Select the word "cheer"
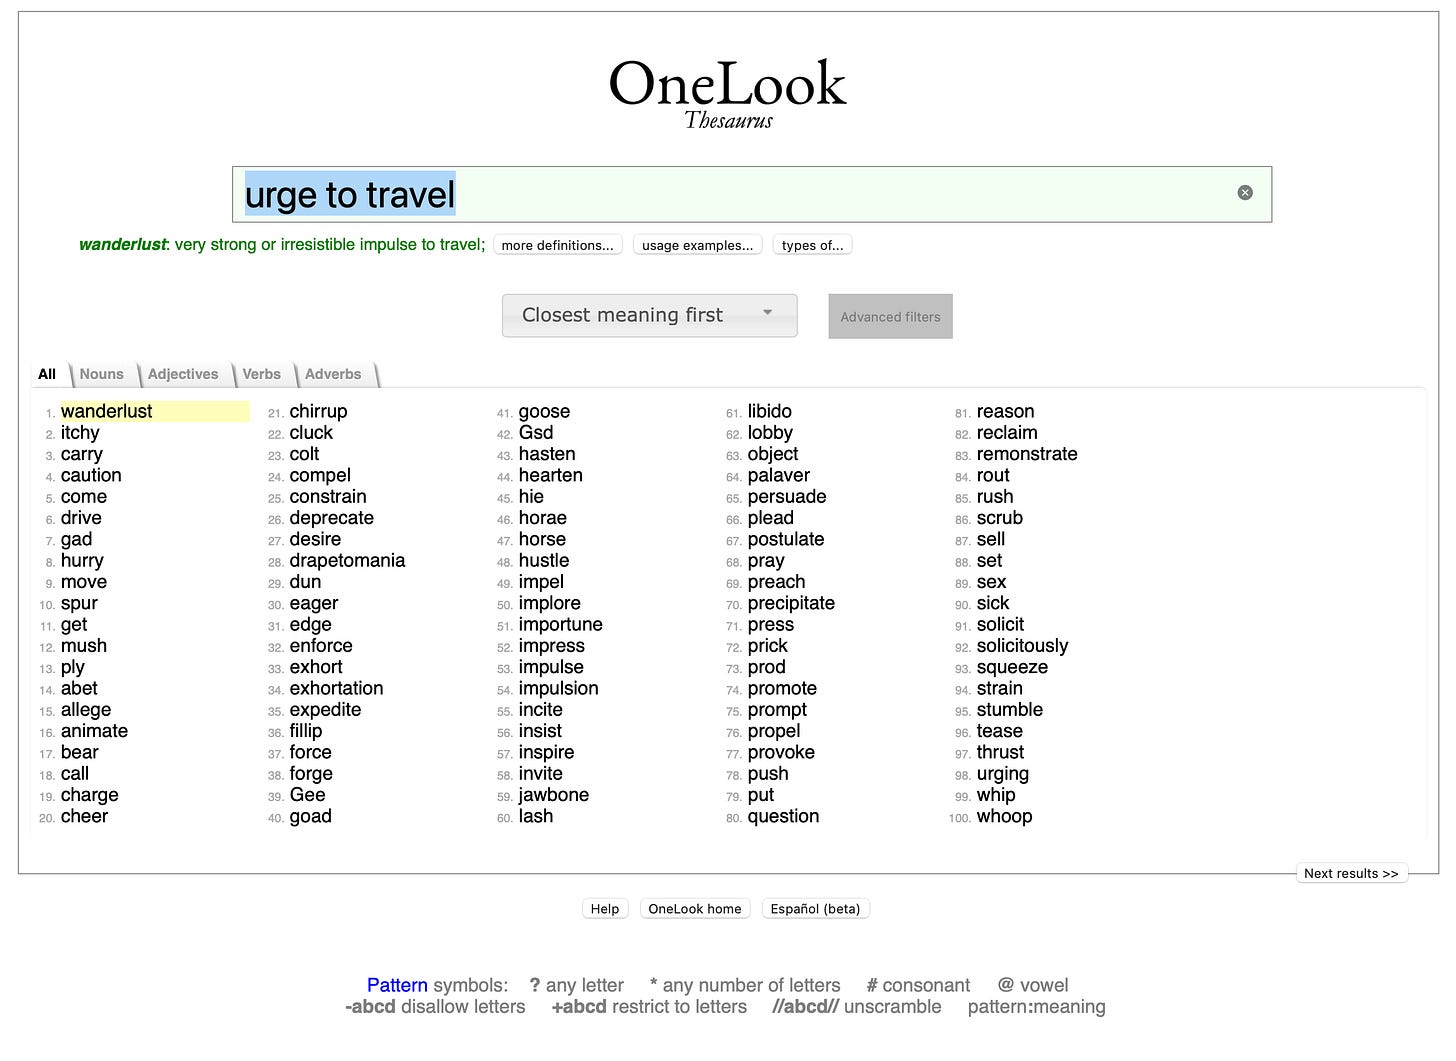Image resolution: width=1456 pixels, height=1061 pixels. [84, 816]
